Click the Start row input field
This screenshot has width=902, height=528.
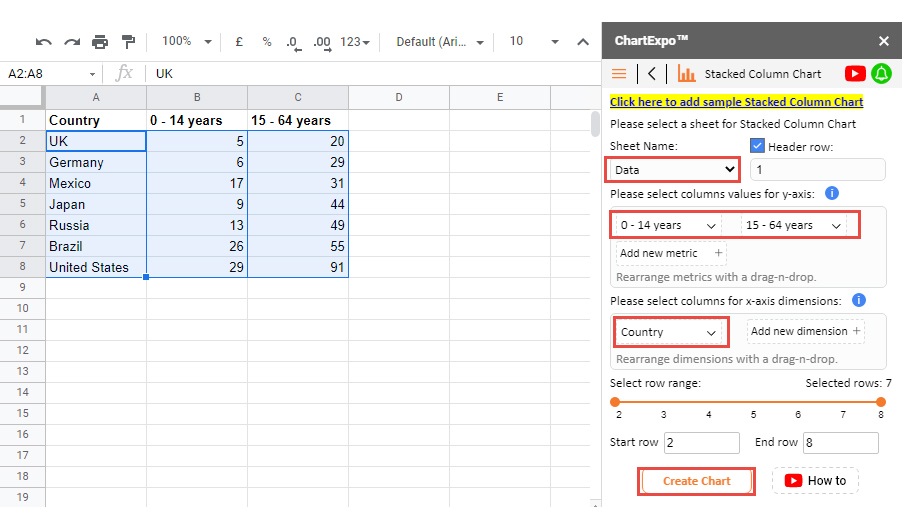(702, 443)
